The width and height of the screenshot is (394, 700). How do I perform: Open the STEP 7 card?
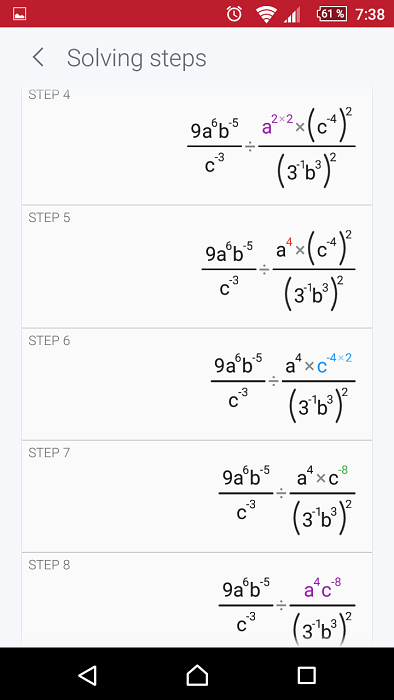[197, 496]
